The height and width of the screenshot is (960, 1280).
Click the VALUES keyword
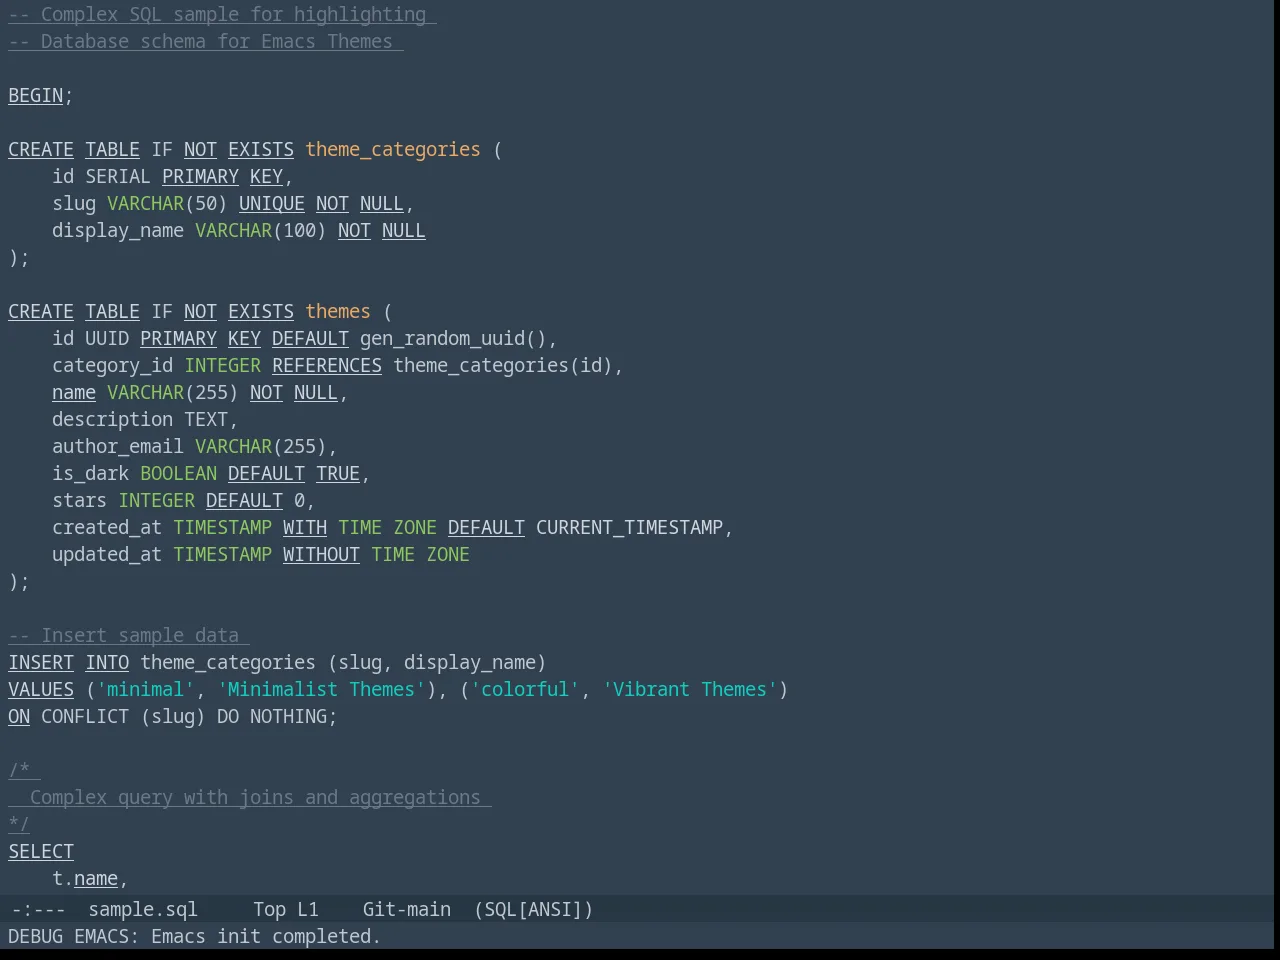click(41, 690)
